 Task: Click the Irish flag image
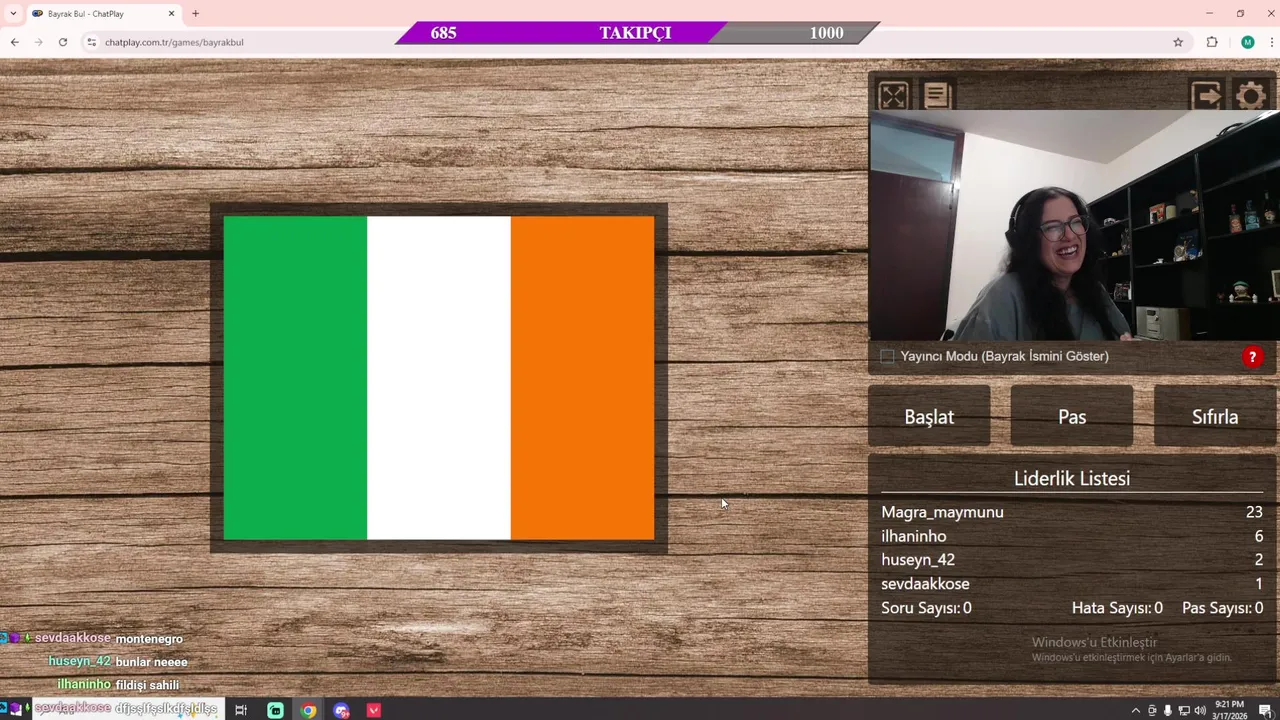[439, 378]
